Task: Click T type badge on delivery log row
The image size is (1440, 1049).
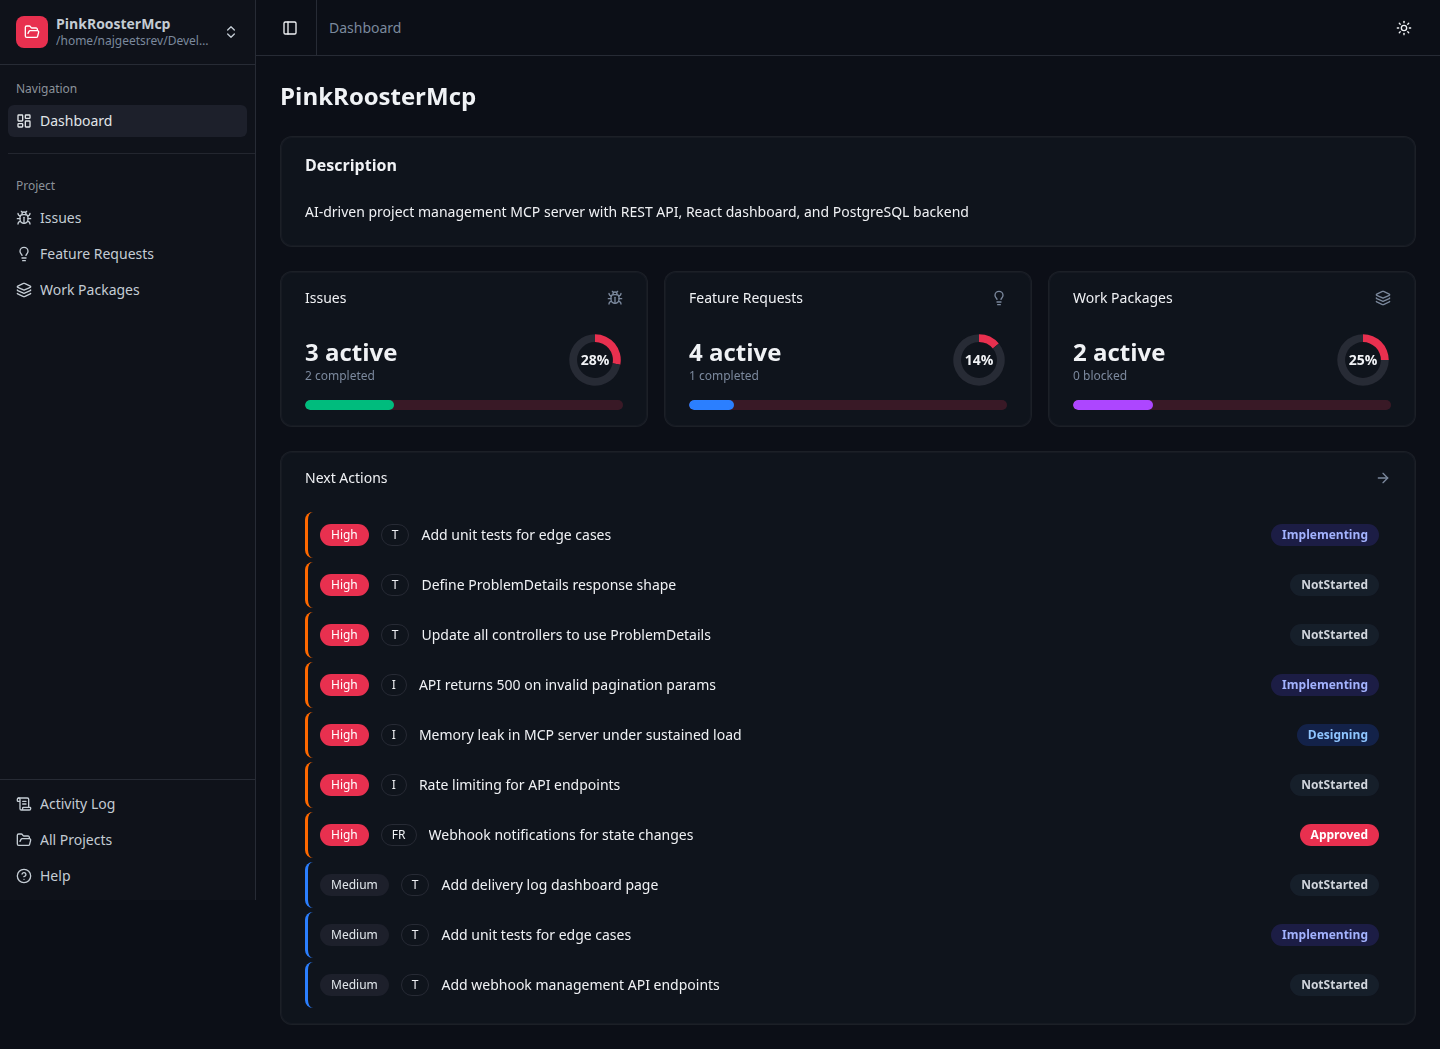Action: pos(415,885)
